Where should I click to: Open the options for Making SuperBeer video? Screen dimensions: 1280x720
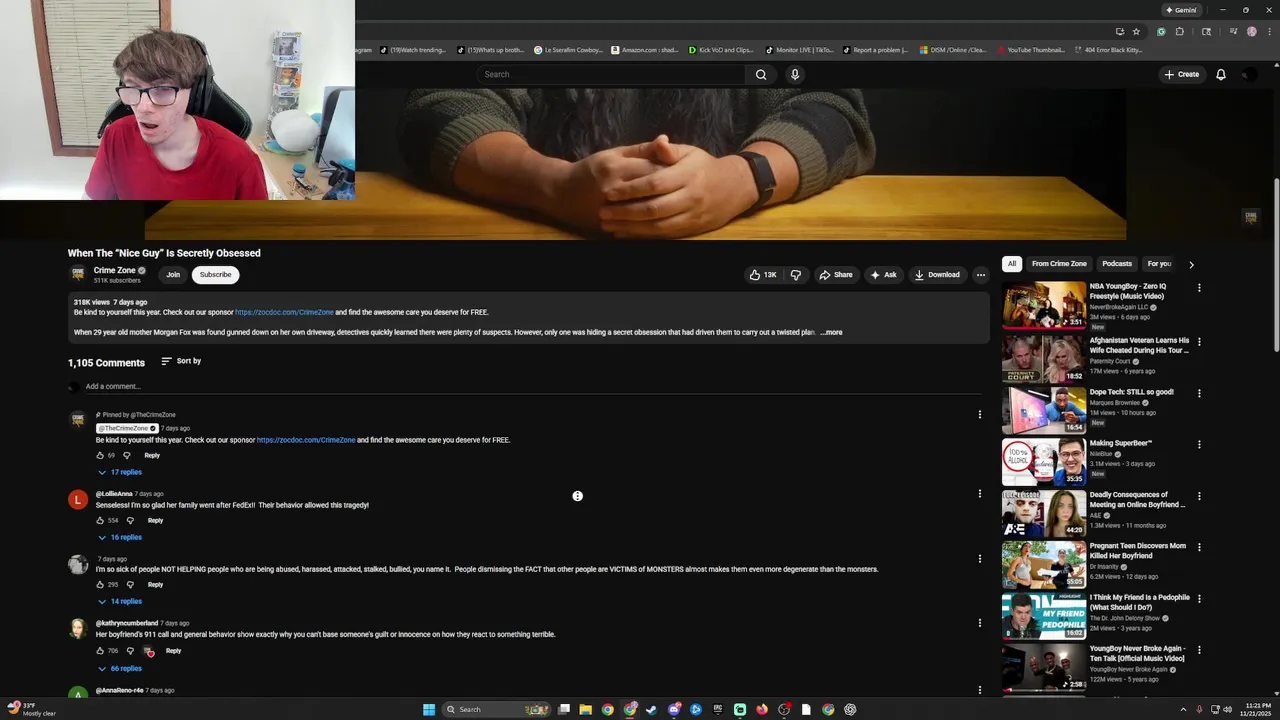tap(1199, 444)
